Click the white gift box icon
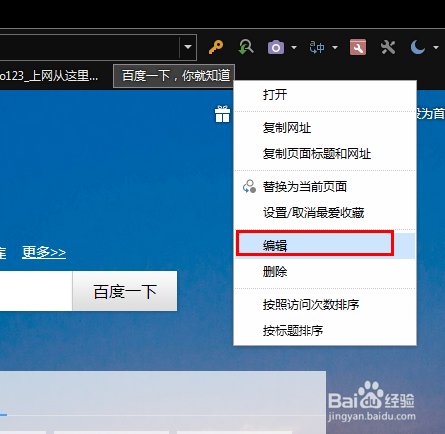 coord(222,114)
